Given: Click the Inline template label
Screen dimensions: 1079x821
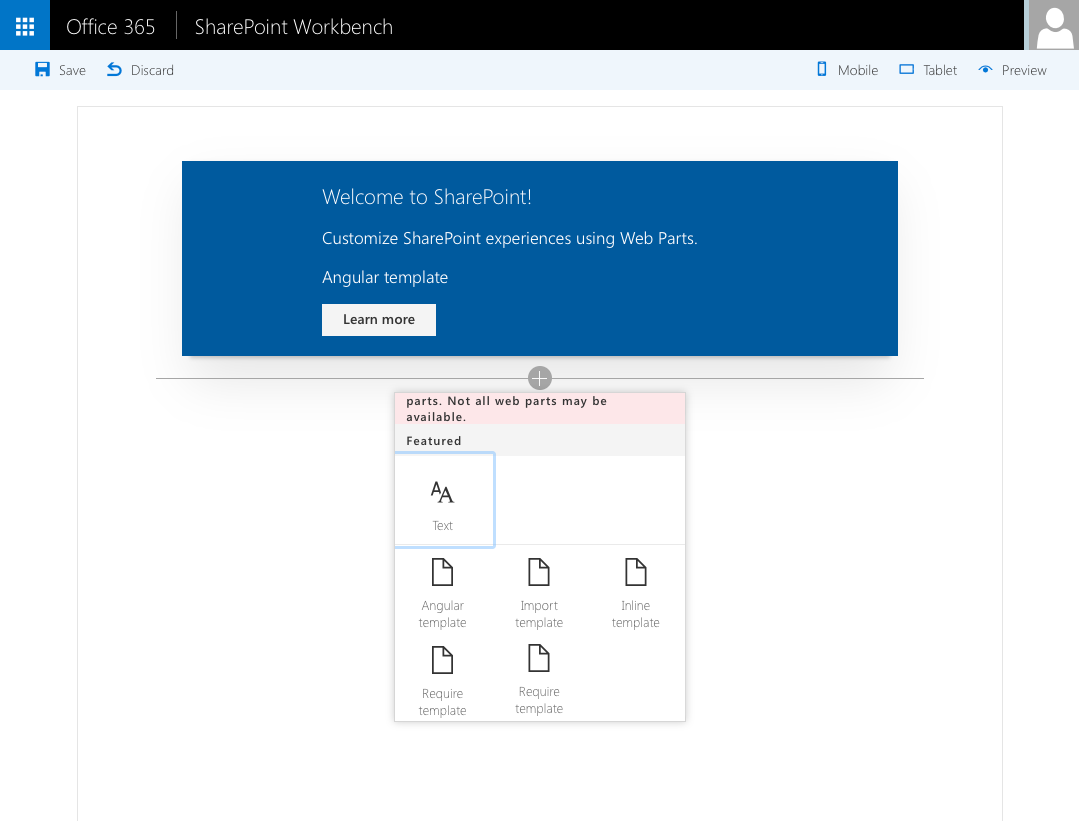Looking at the screenshot, I should (x=635, y=614).
